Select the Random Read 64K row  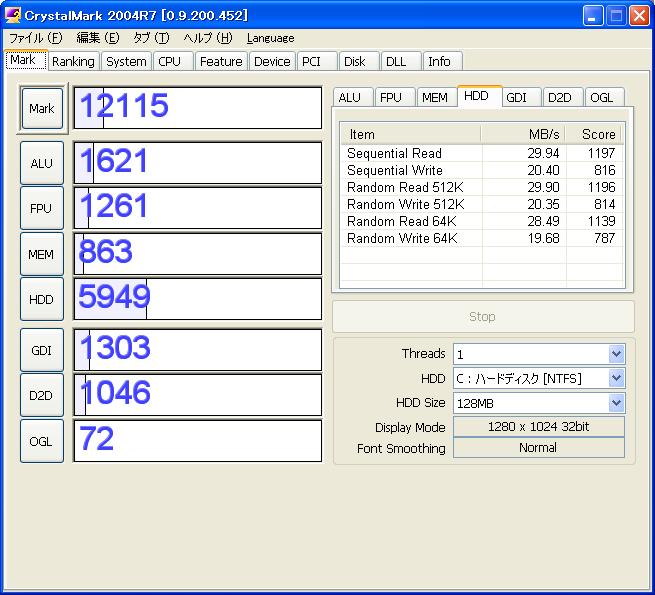tap(482, 221)
